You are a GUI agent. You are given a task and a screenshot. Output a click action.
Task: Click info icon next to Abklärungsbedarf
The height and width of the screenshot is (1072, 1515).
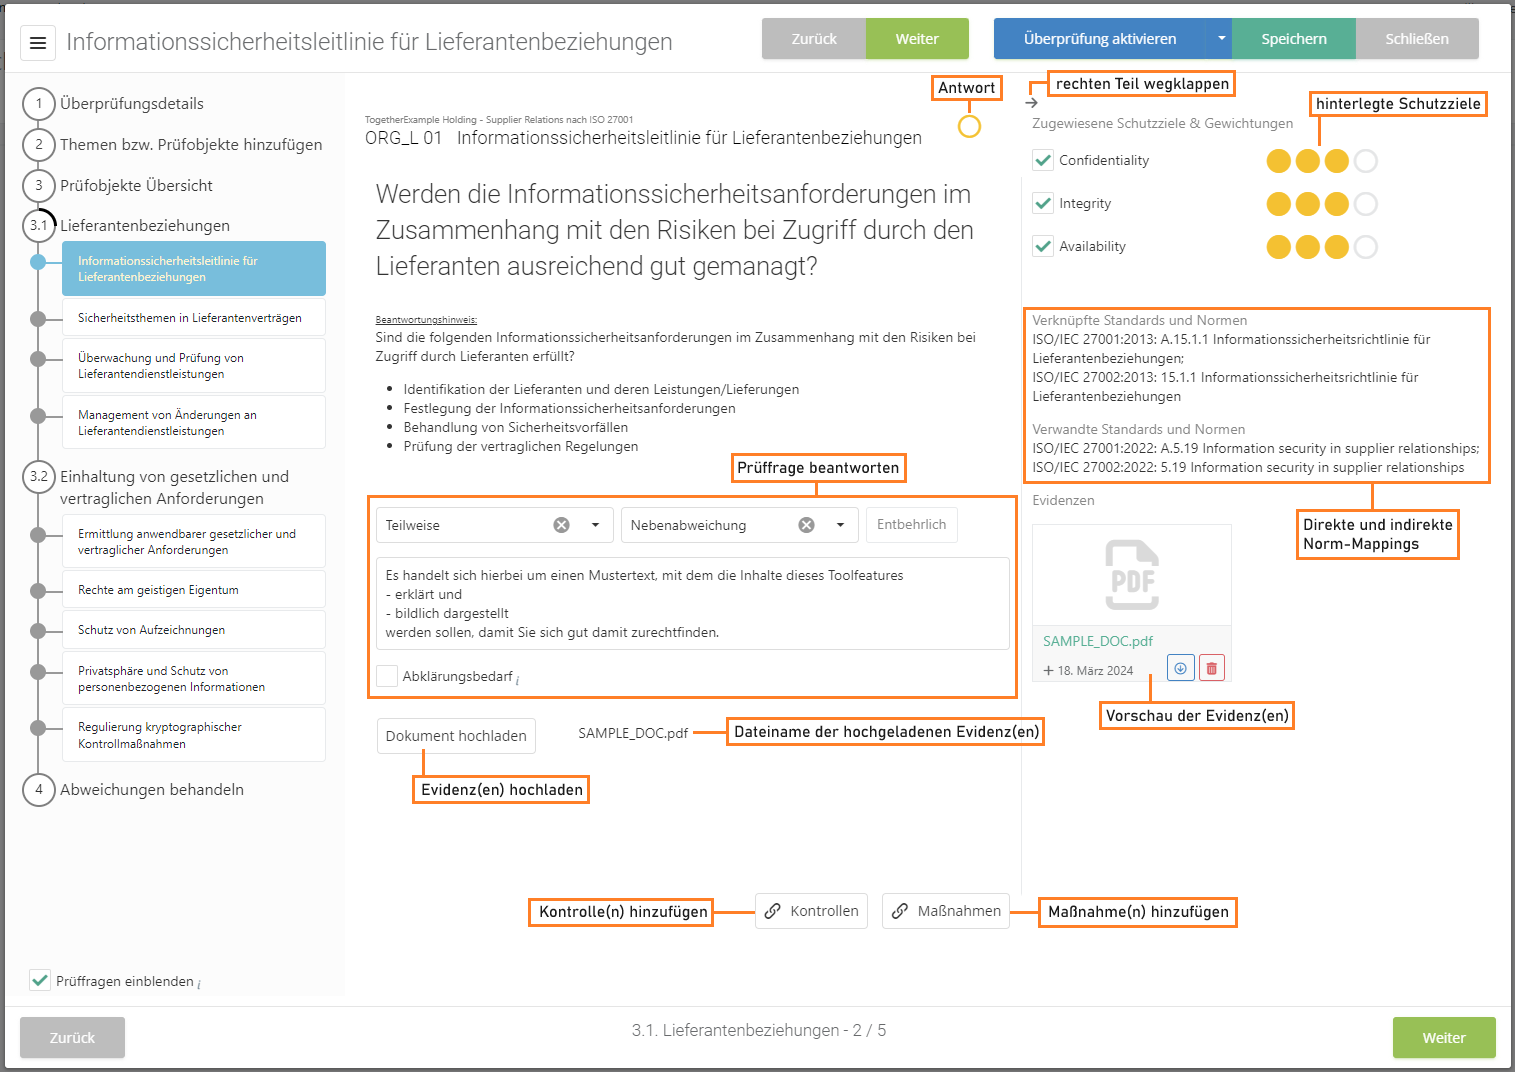(x=518, y=681)
